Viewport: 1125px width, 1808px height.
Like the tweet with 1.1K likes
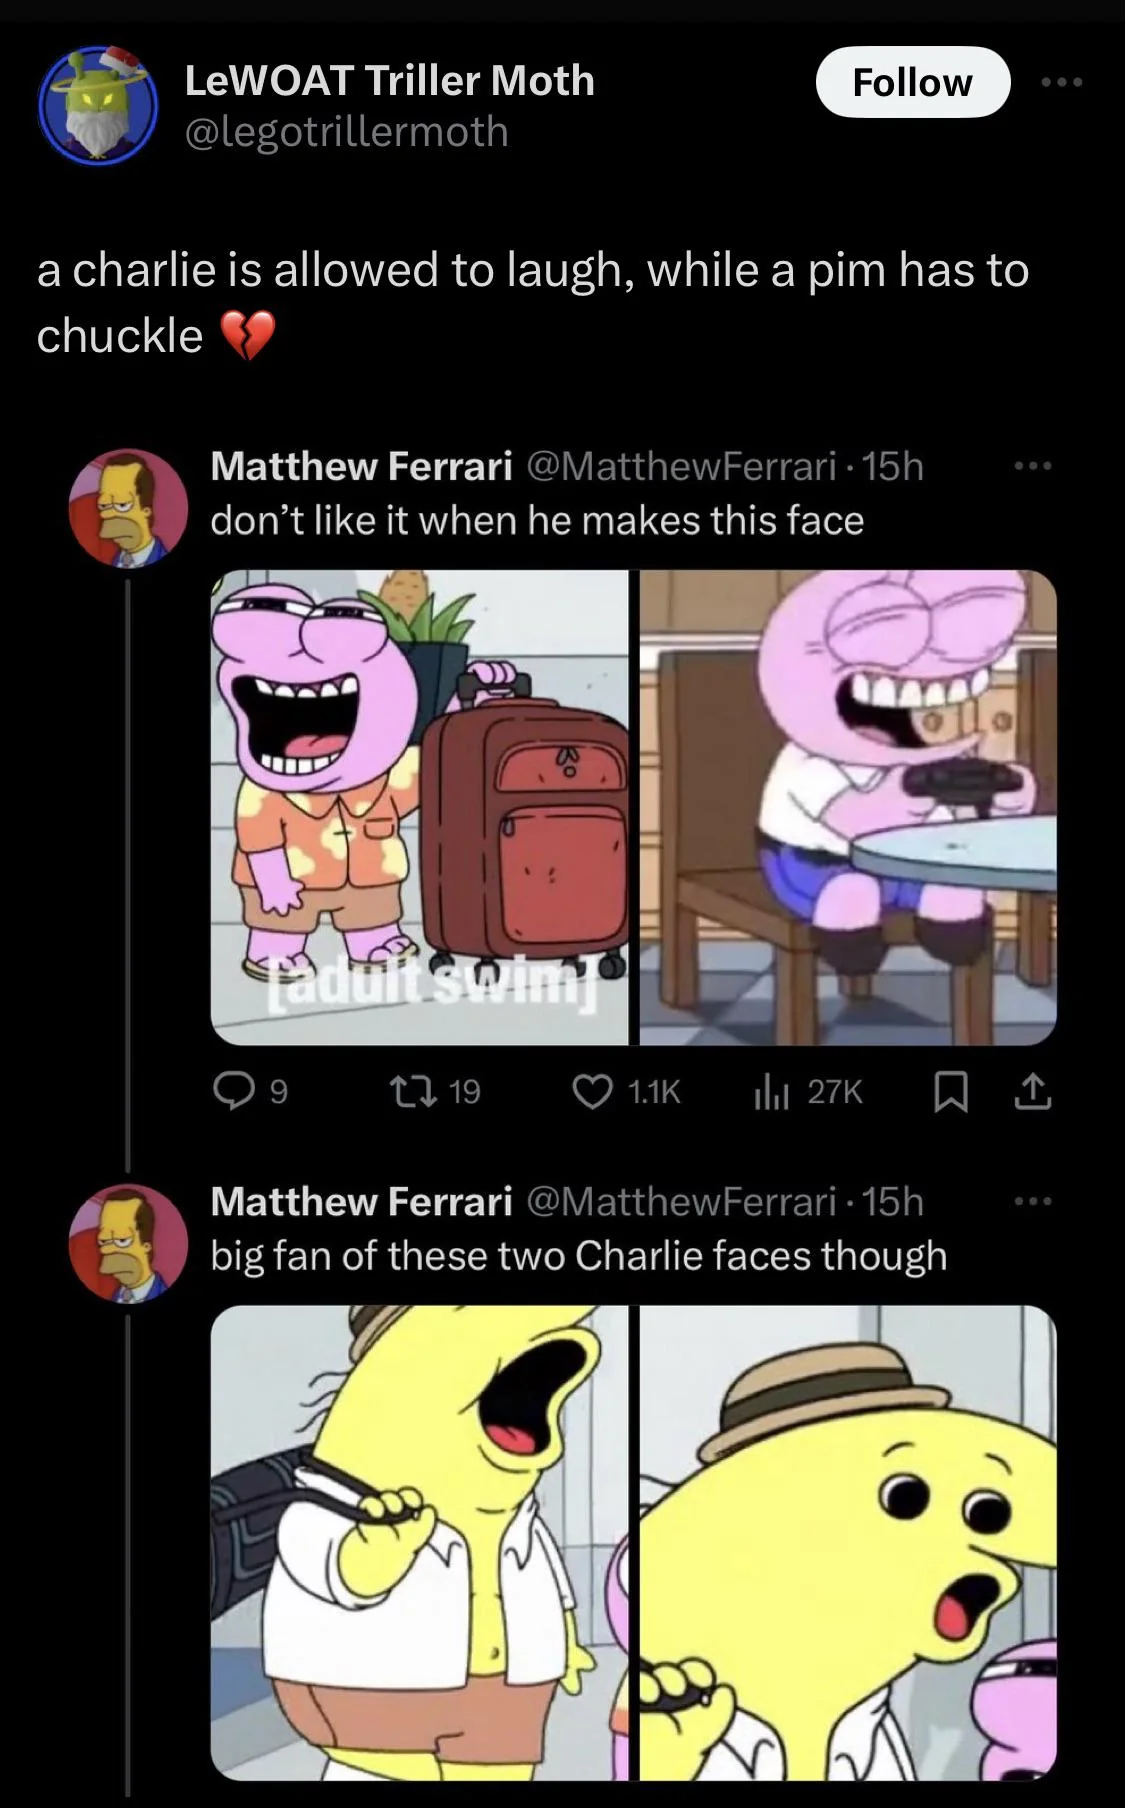pos(593,1091)
